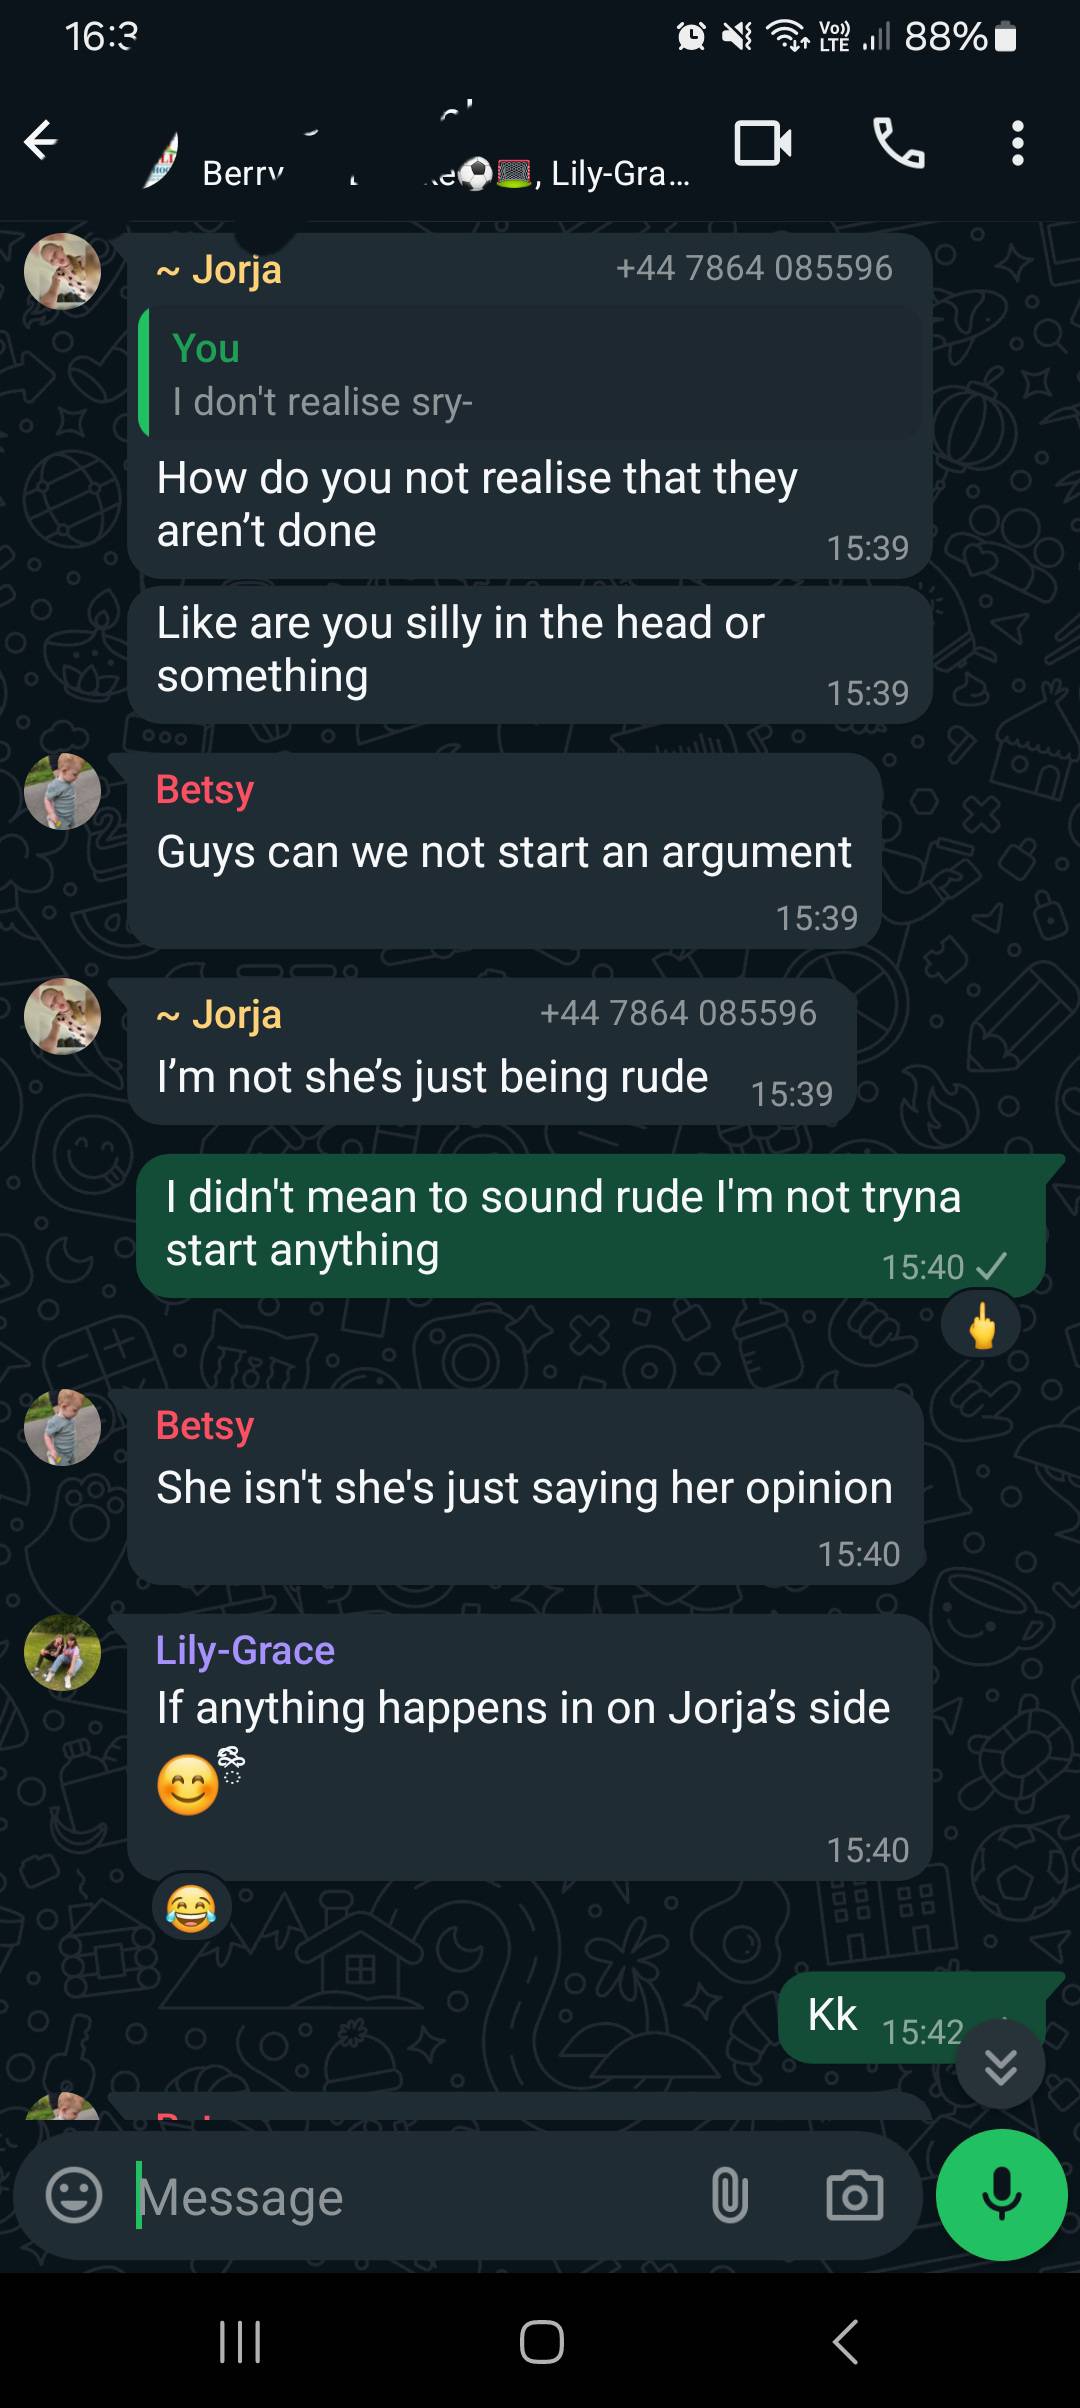
Task: Open Lily-Grace's profile picture
Action: 62,1652
